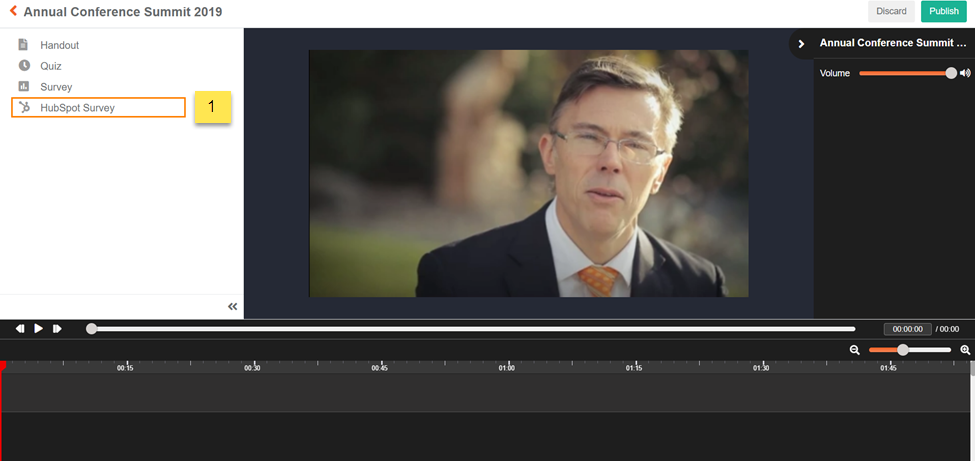The width and height of the screenshot is (975, 461).
Task: Click the Volume slider handle
Action: tap(951, 73)
